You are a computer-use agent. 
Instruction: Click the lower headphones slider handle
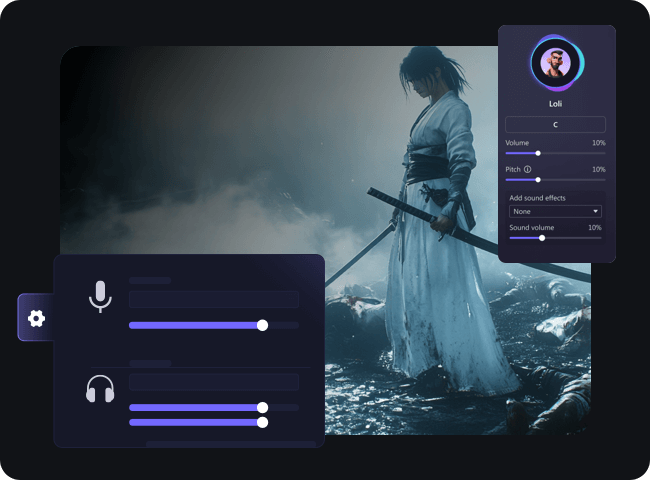pyautogui.click(x=262, y=422)
